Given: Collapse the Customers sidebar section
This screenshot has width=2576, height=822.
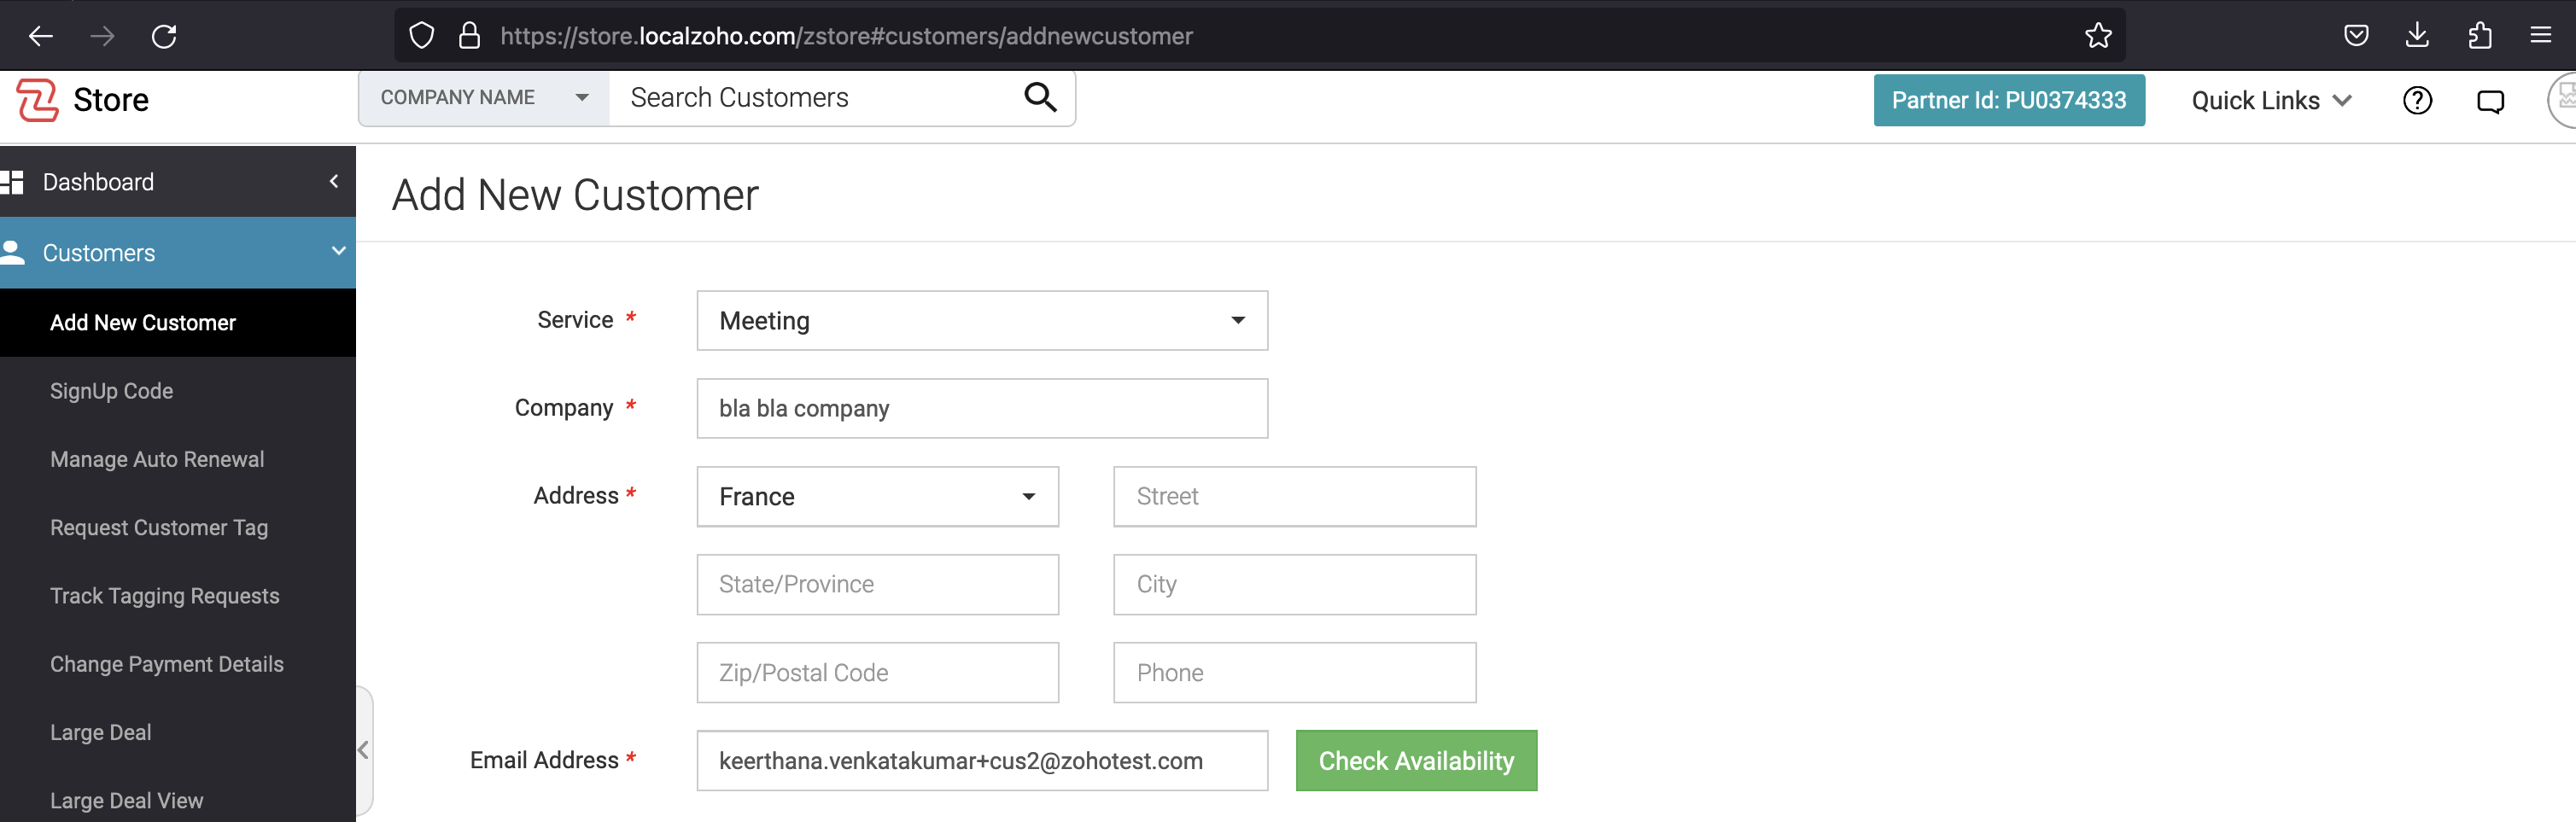Looking at the screenshot, I should pyautogui.click(x=338, y=252).
